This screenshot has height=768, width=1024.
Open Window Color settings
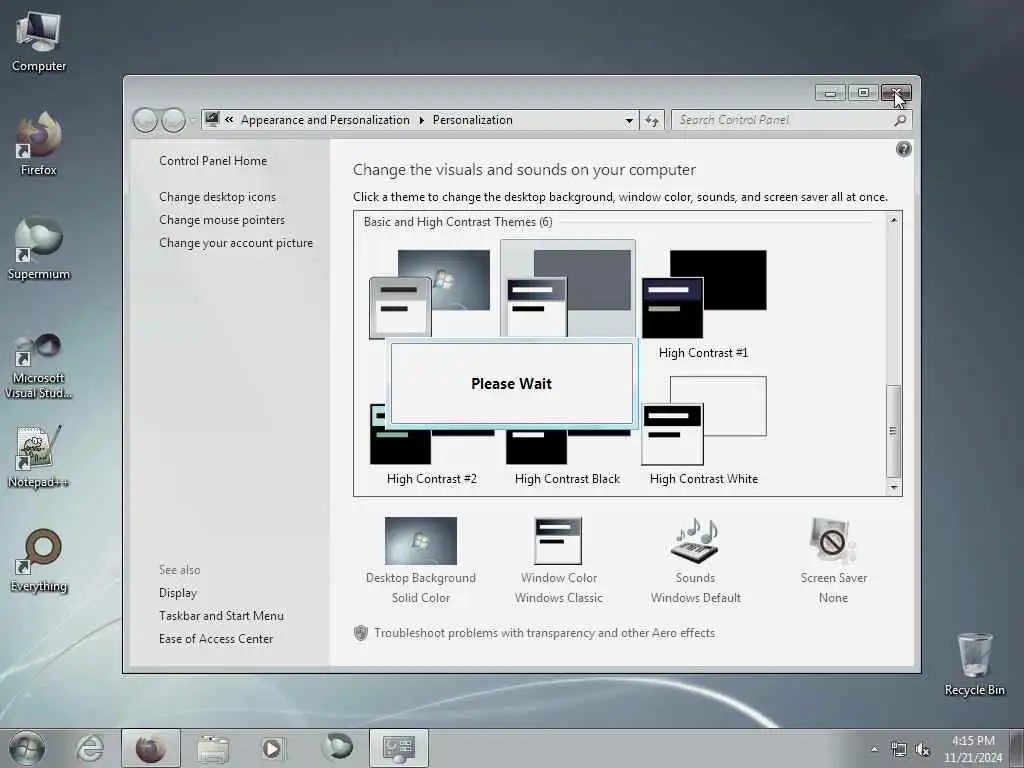(558, 560)
